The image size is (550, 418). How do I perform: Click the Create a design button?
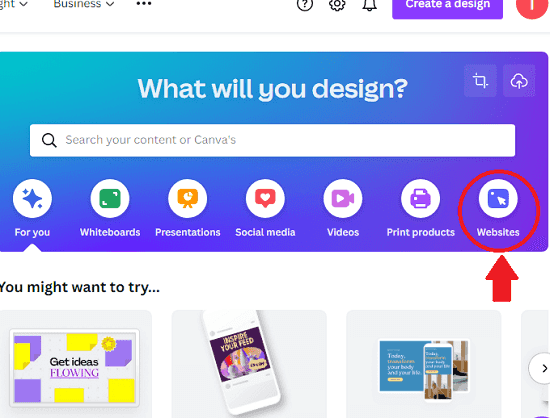[x=448, y=6]
